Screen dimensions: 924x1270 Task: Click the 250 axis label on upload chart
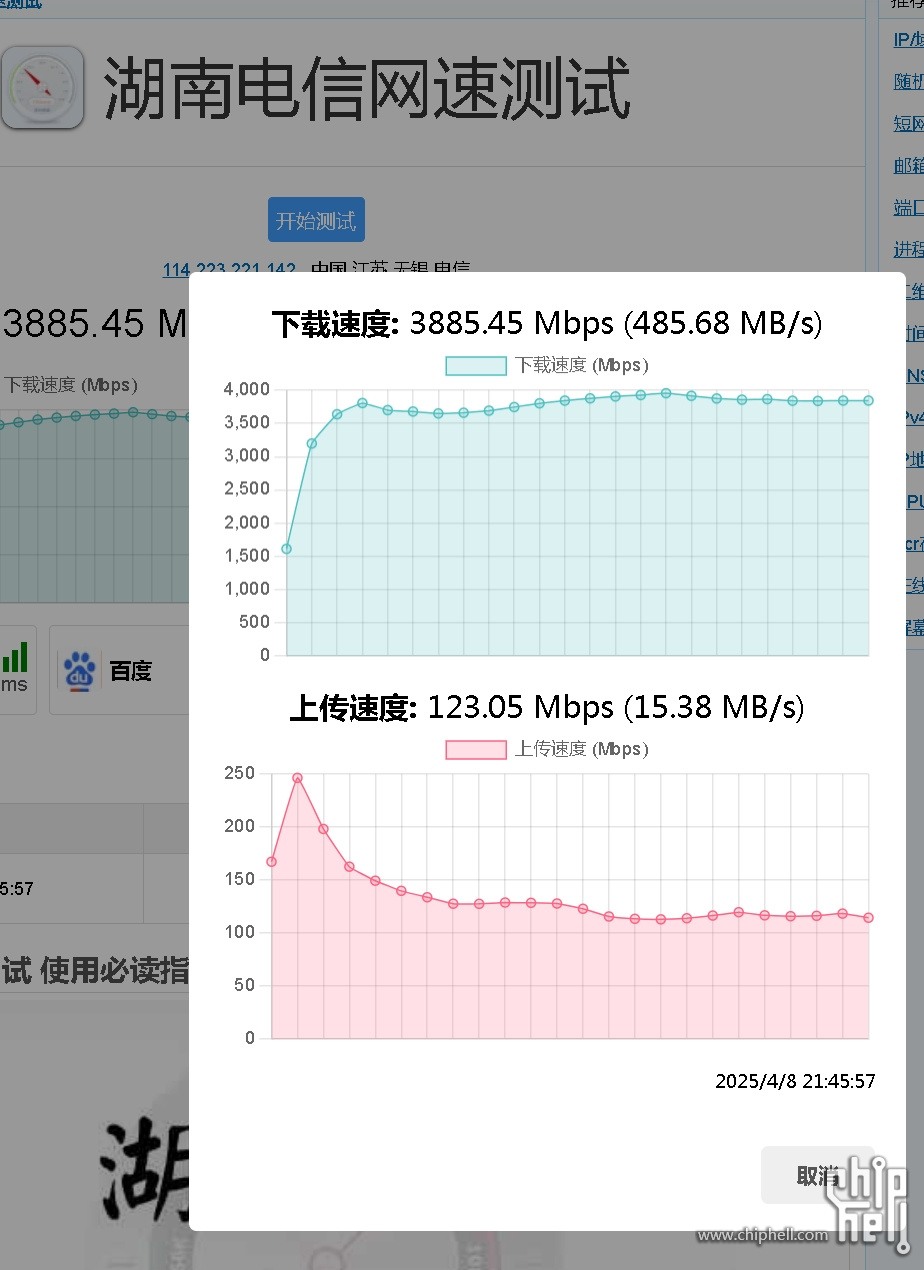[x=241, y=773]
